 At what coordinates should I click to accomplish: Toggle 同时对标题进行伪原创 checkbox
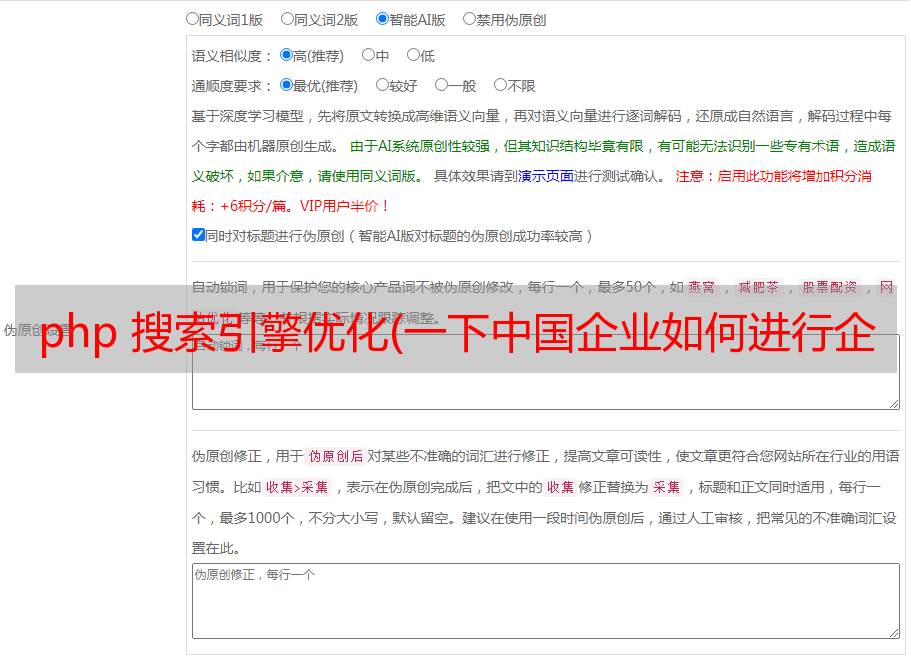(x=198, y=235)
